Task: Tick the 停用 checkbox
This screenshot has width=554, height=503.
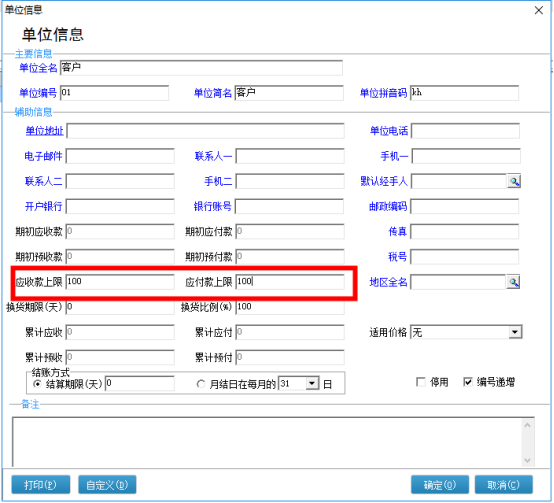Action: coord(421,382)
